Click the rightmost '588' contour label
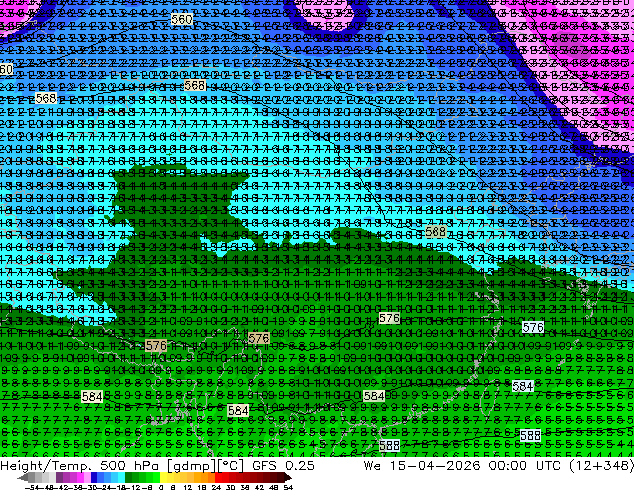 tap(530, 435)
